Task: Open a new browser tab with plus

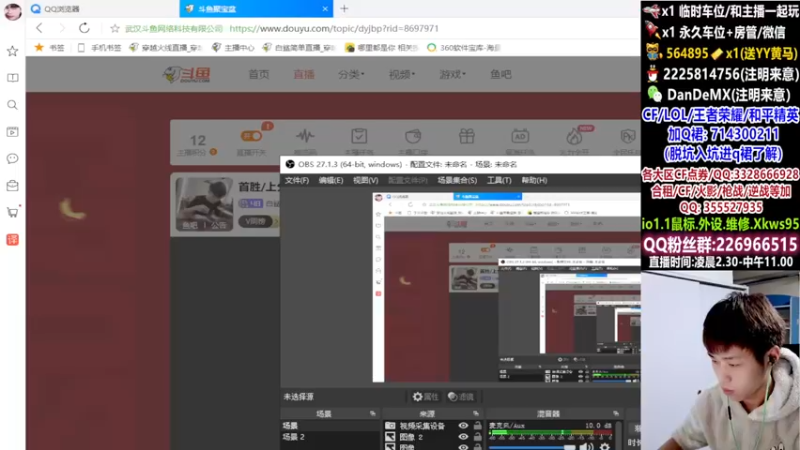Action: (344, 9)
